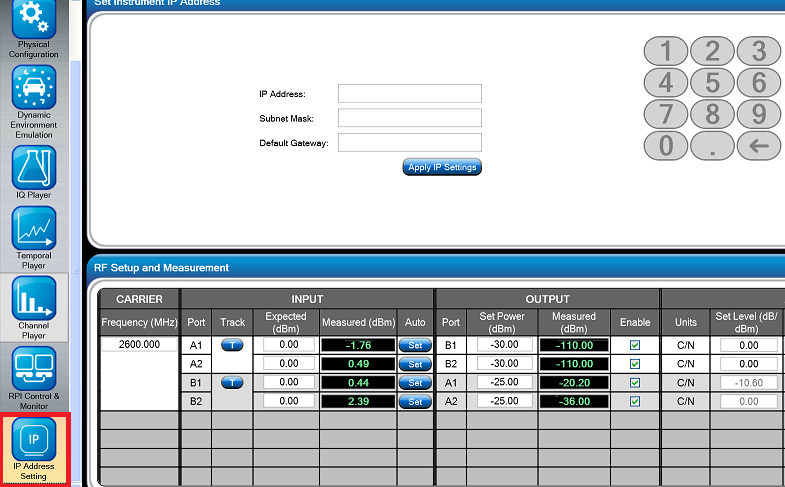Toggle Track T button for port A1
The image size is (785, 487).
232,345
